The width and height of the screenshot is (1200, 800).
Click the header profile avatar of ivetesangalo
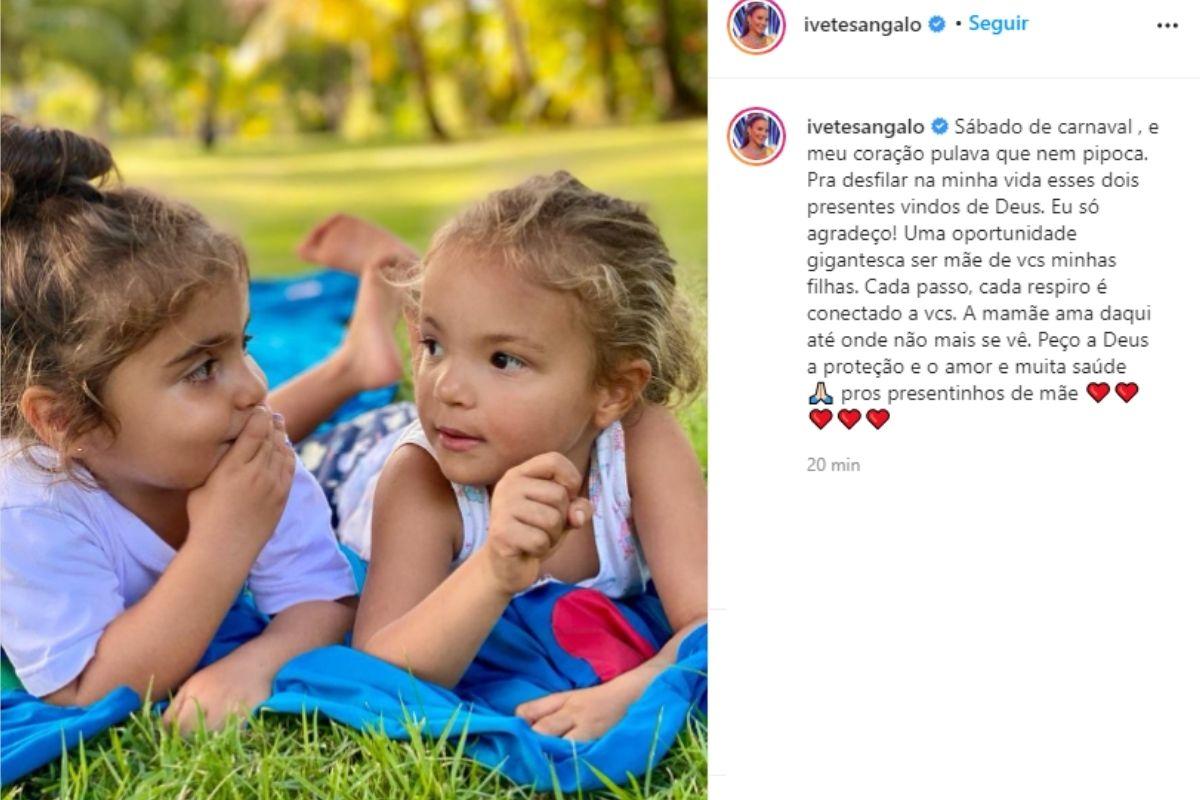756,26
